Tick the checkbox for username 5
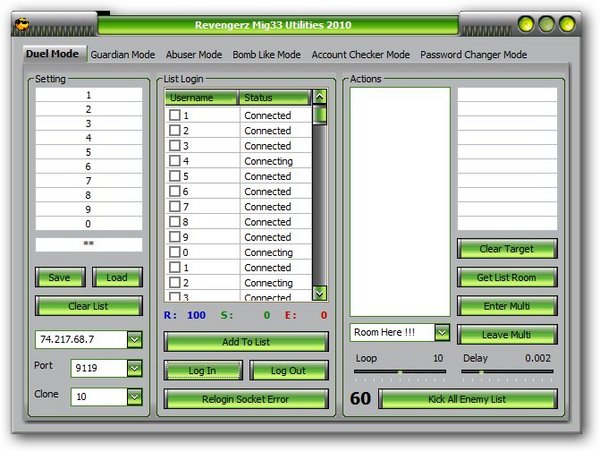This screenshot has width=600, height=452. coord(174,176)
